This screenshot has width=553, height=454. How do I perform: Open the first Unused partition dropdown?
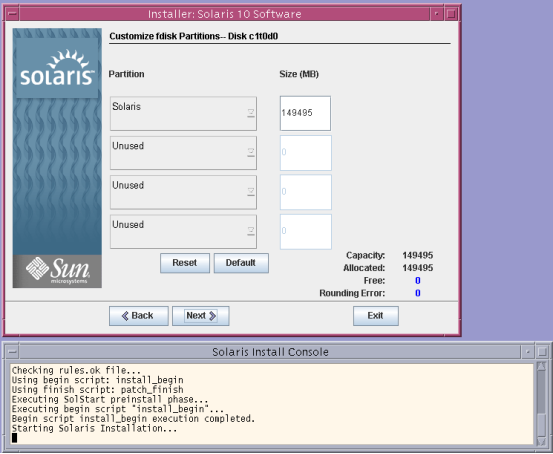183,153
